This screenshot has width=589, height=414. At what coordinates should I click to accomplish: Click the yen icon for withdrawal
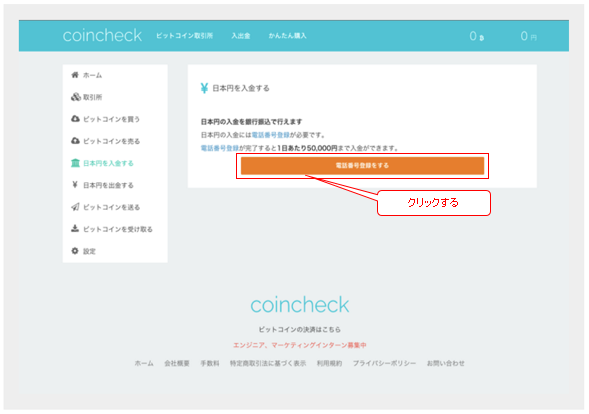point(75,184)
